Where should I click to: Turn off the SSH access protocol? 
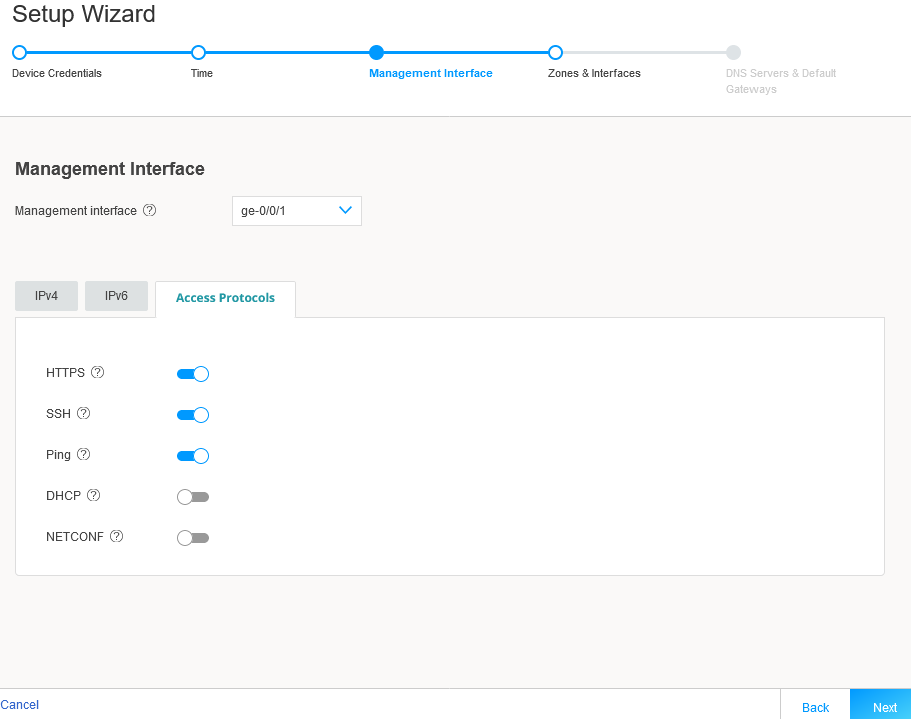click(192, 414)
